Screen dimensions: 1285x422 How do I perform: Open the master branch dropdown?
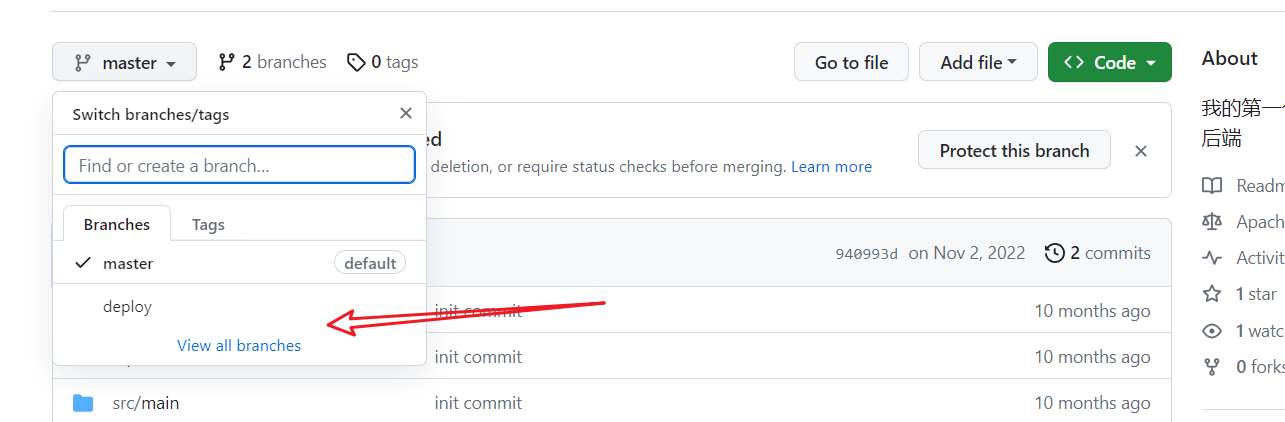pyautogui.click(x=125, y=63)
